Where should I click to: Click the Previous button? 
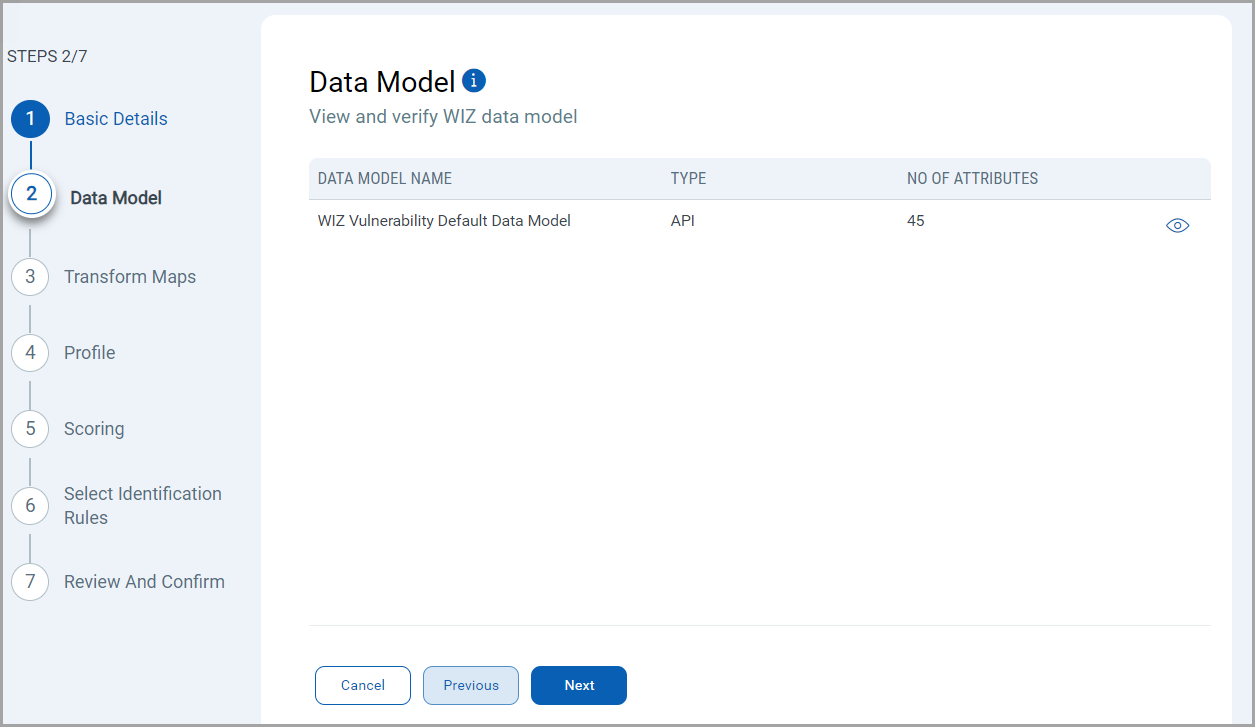click(x=471, y=685)
